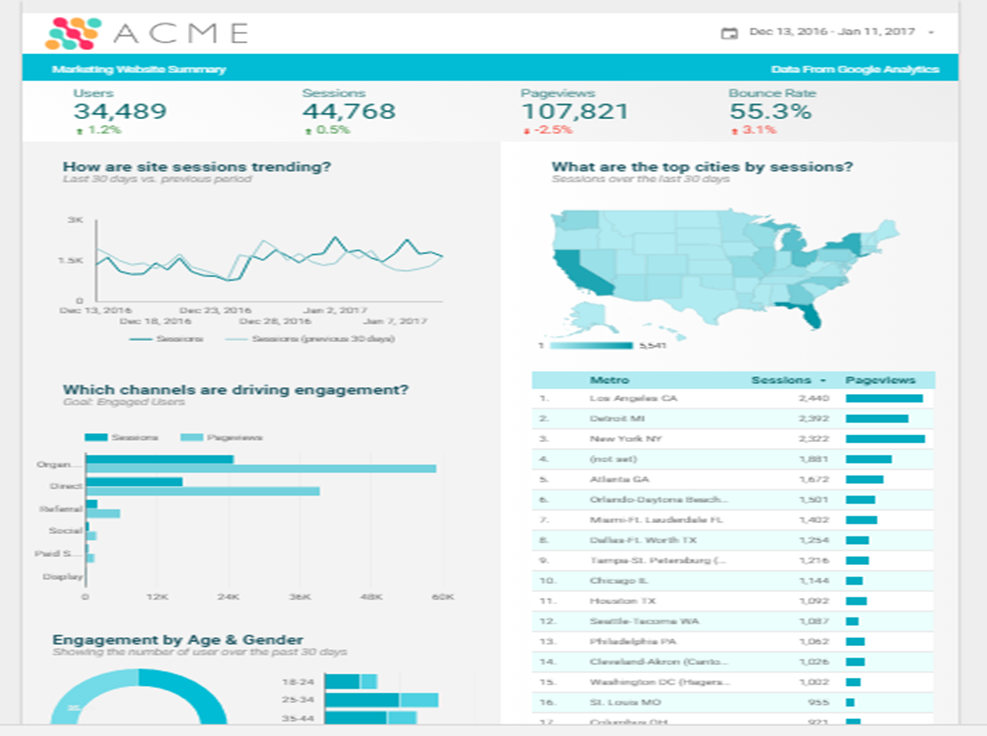
Task: Click the Philadelphia PA metro cell
Action: (633, 642)
